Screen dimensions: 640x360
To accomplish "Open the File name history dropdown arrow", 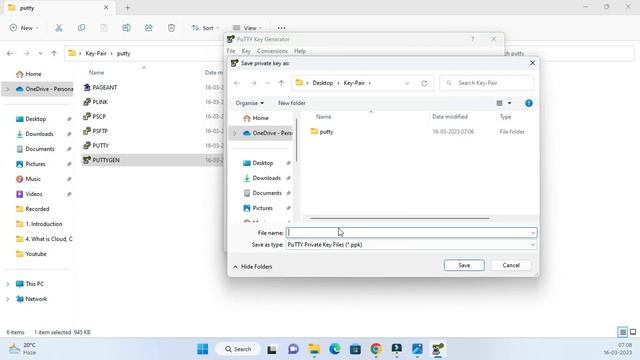I will (x=533, y=233).
